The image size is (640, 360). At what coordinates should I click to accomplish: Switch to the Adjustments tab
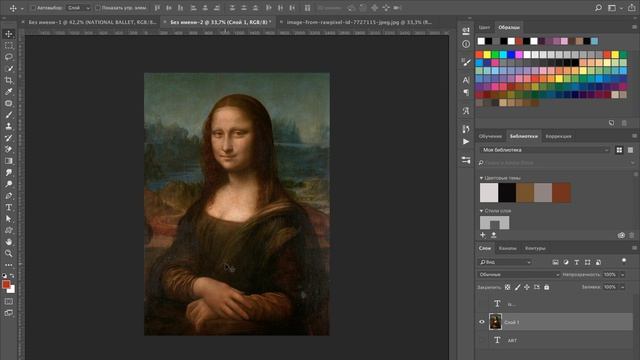pos(559,136)
